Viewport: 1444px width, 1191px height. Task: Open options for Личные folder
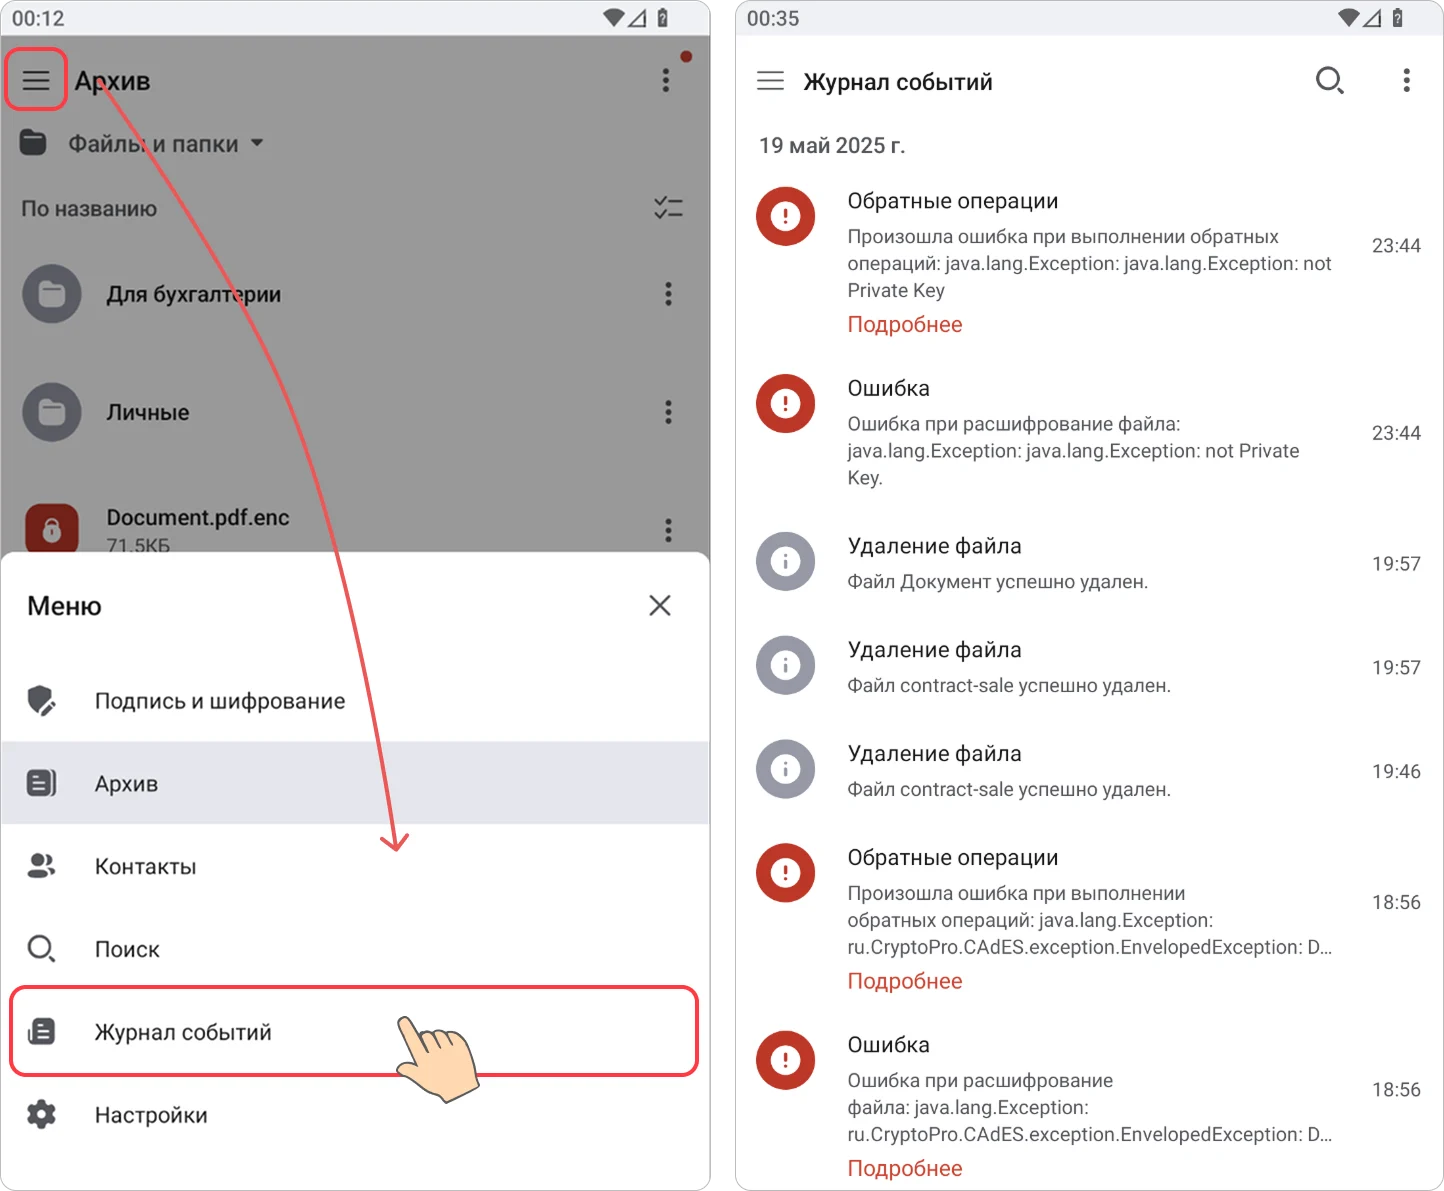668,412
